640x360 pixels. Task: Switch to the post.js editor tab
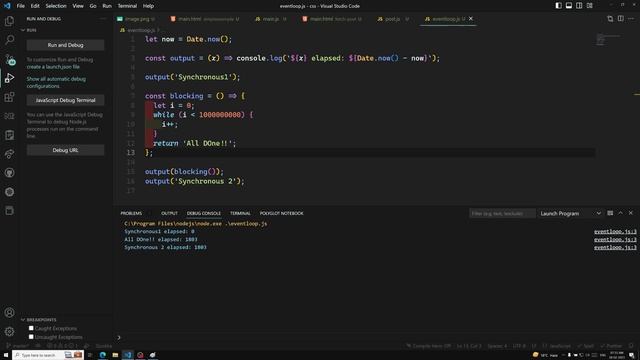[x=393, y=19]
